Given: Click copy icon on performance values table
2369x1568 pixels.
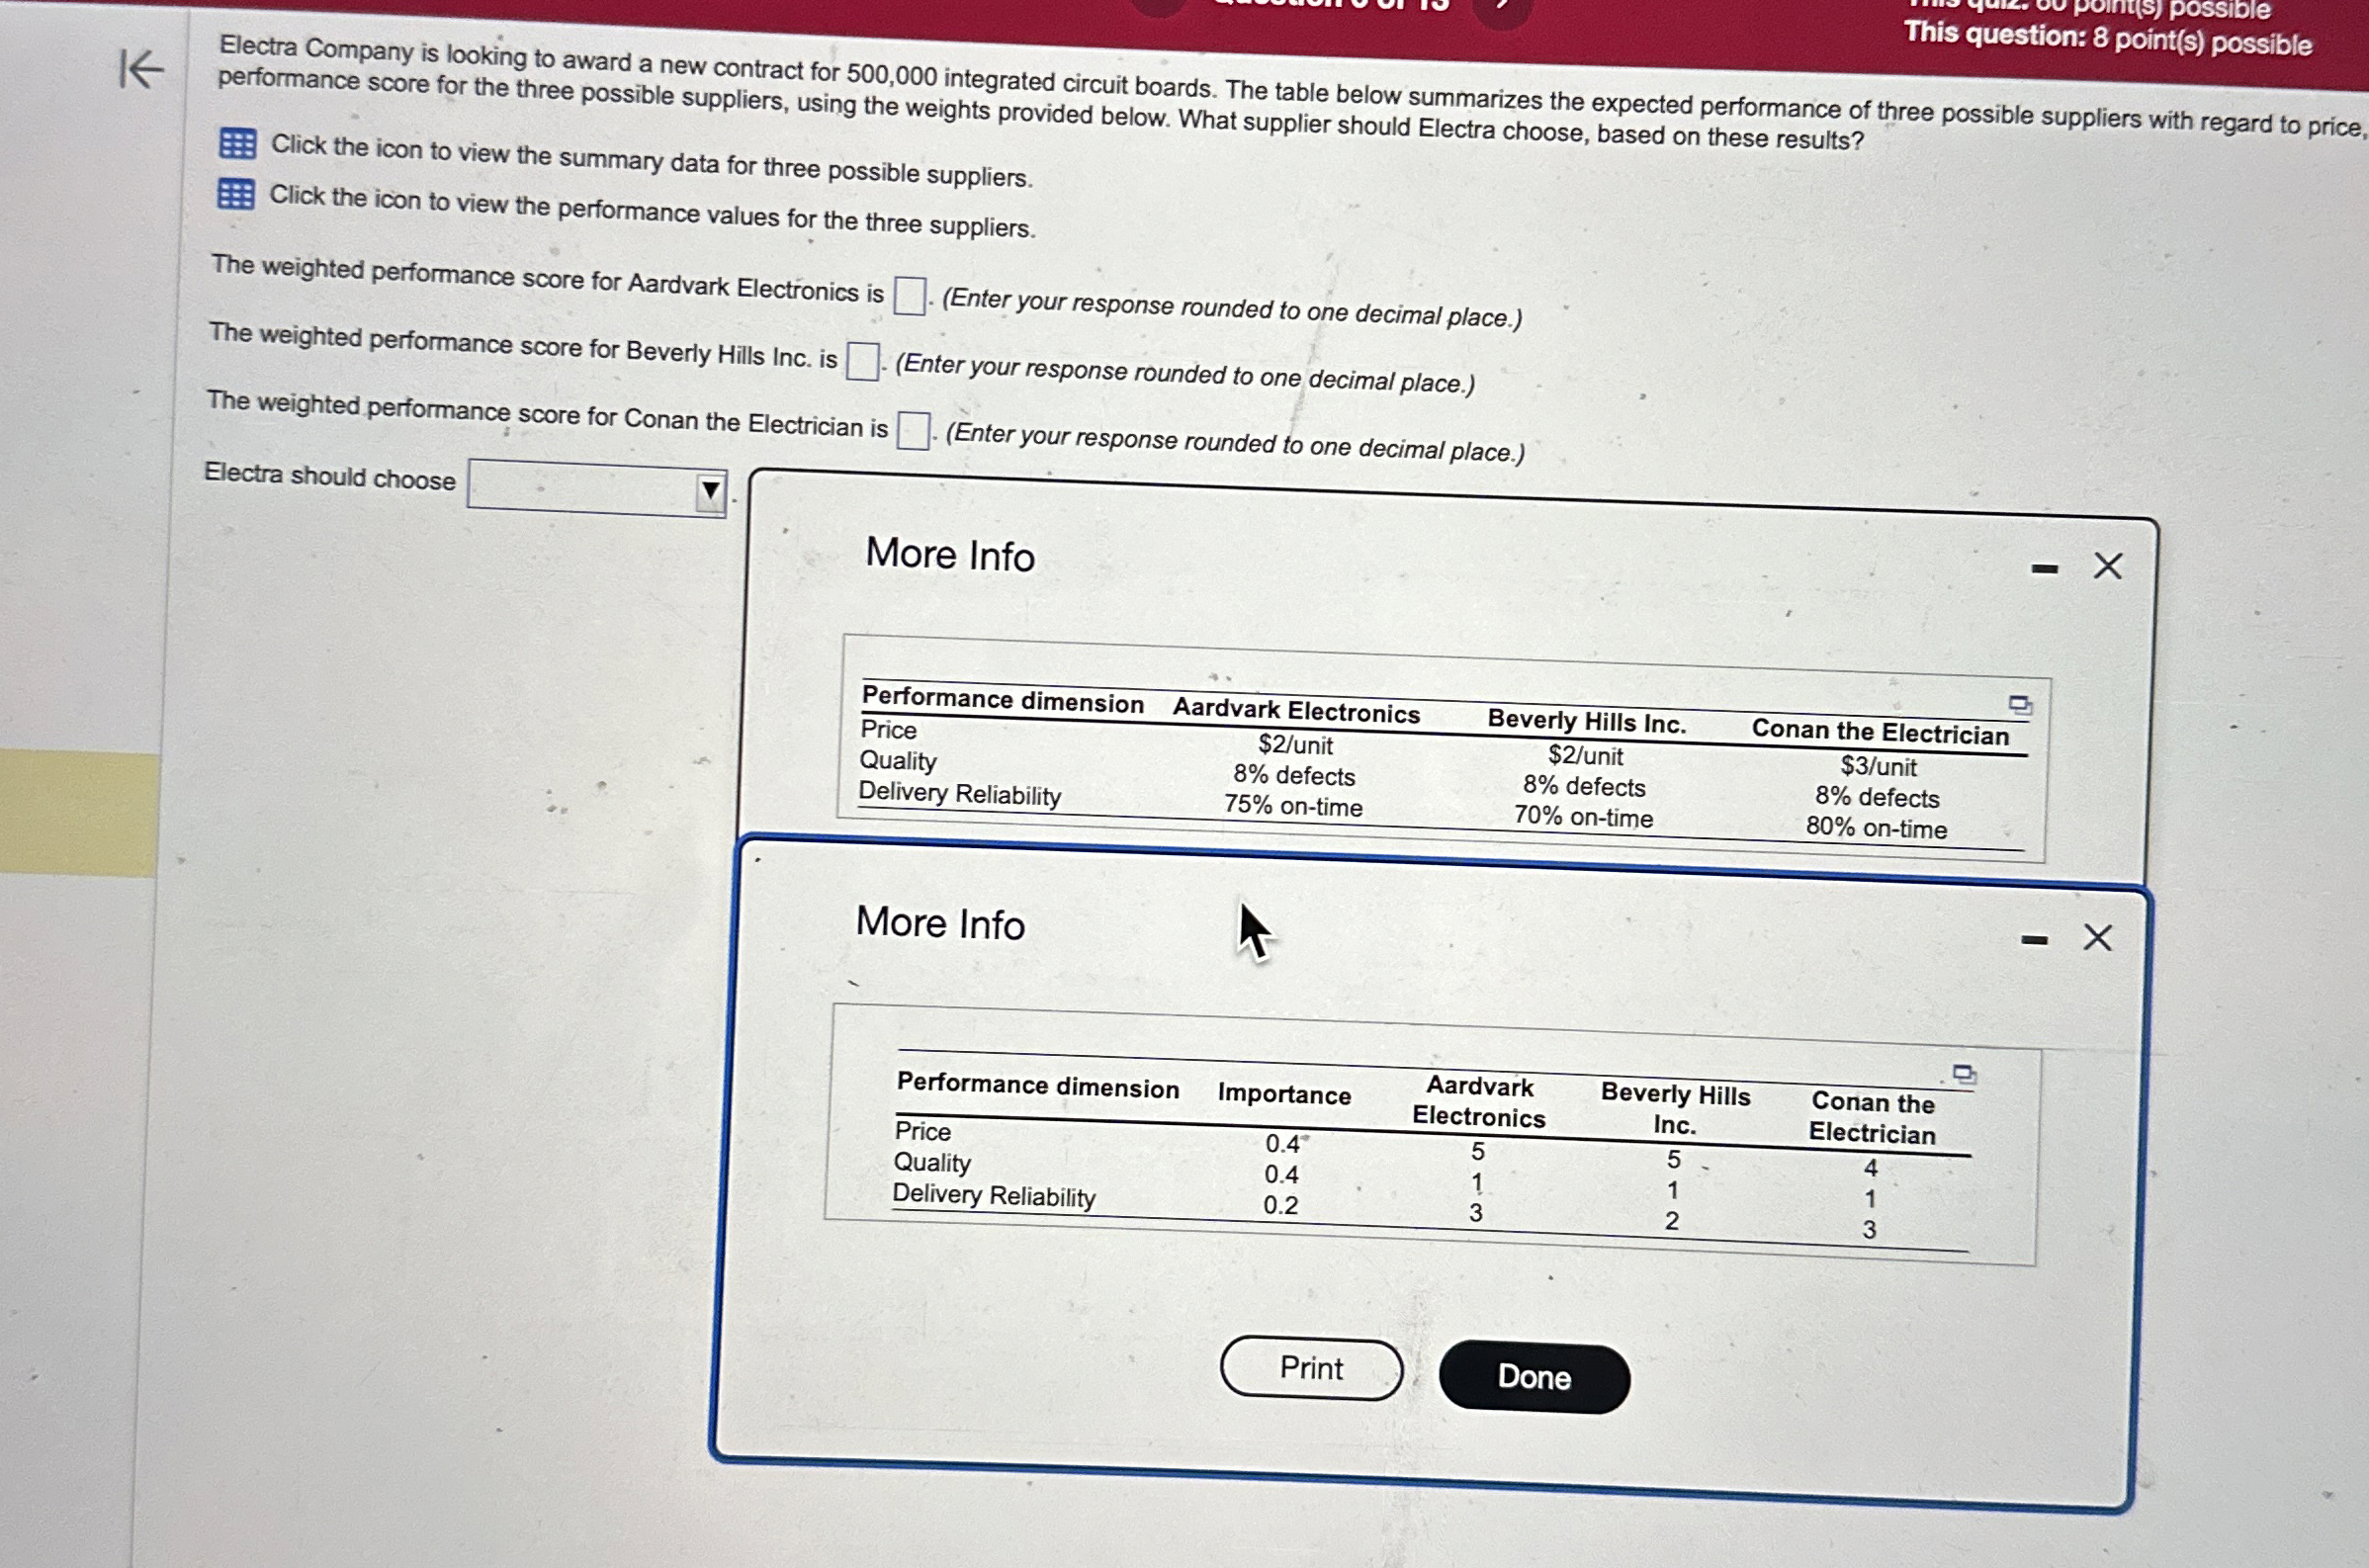Looking at the screenshot, I should (1964, 1075).
